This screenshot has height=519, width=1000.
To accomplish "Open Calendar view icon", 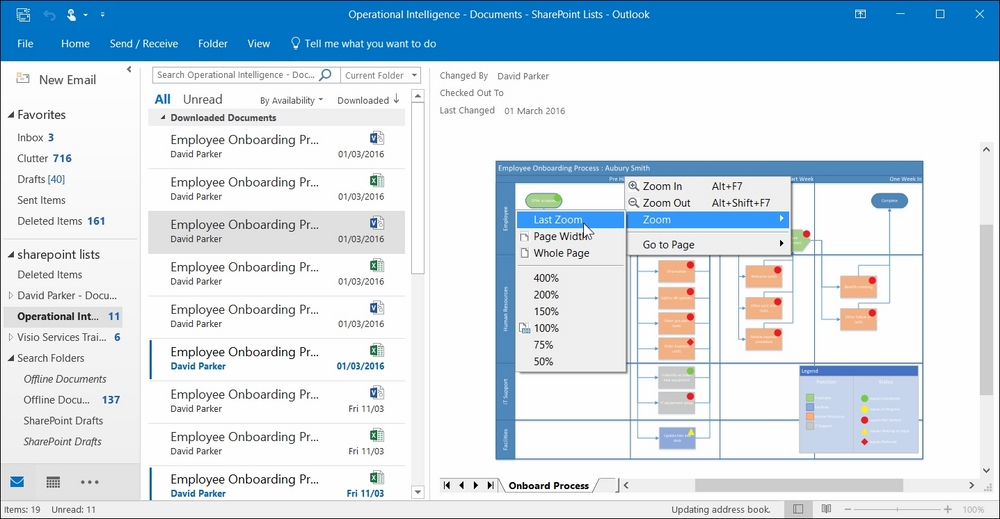I will tap(54, 482).
